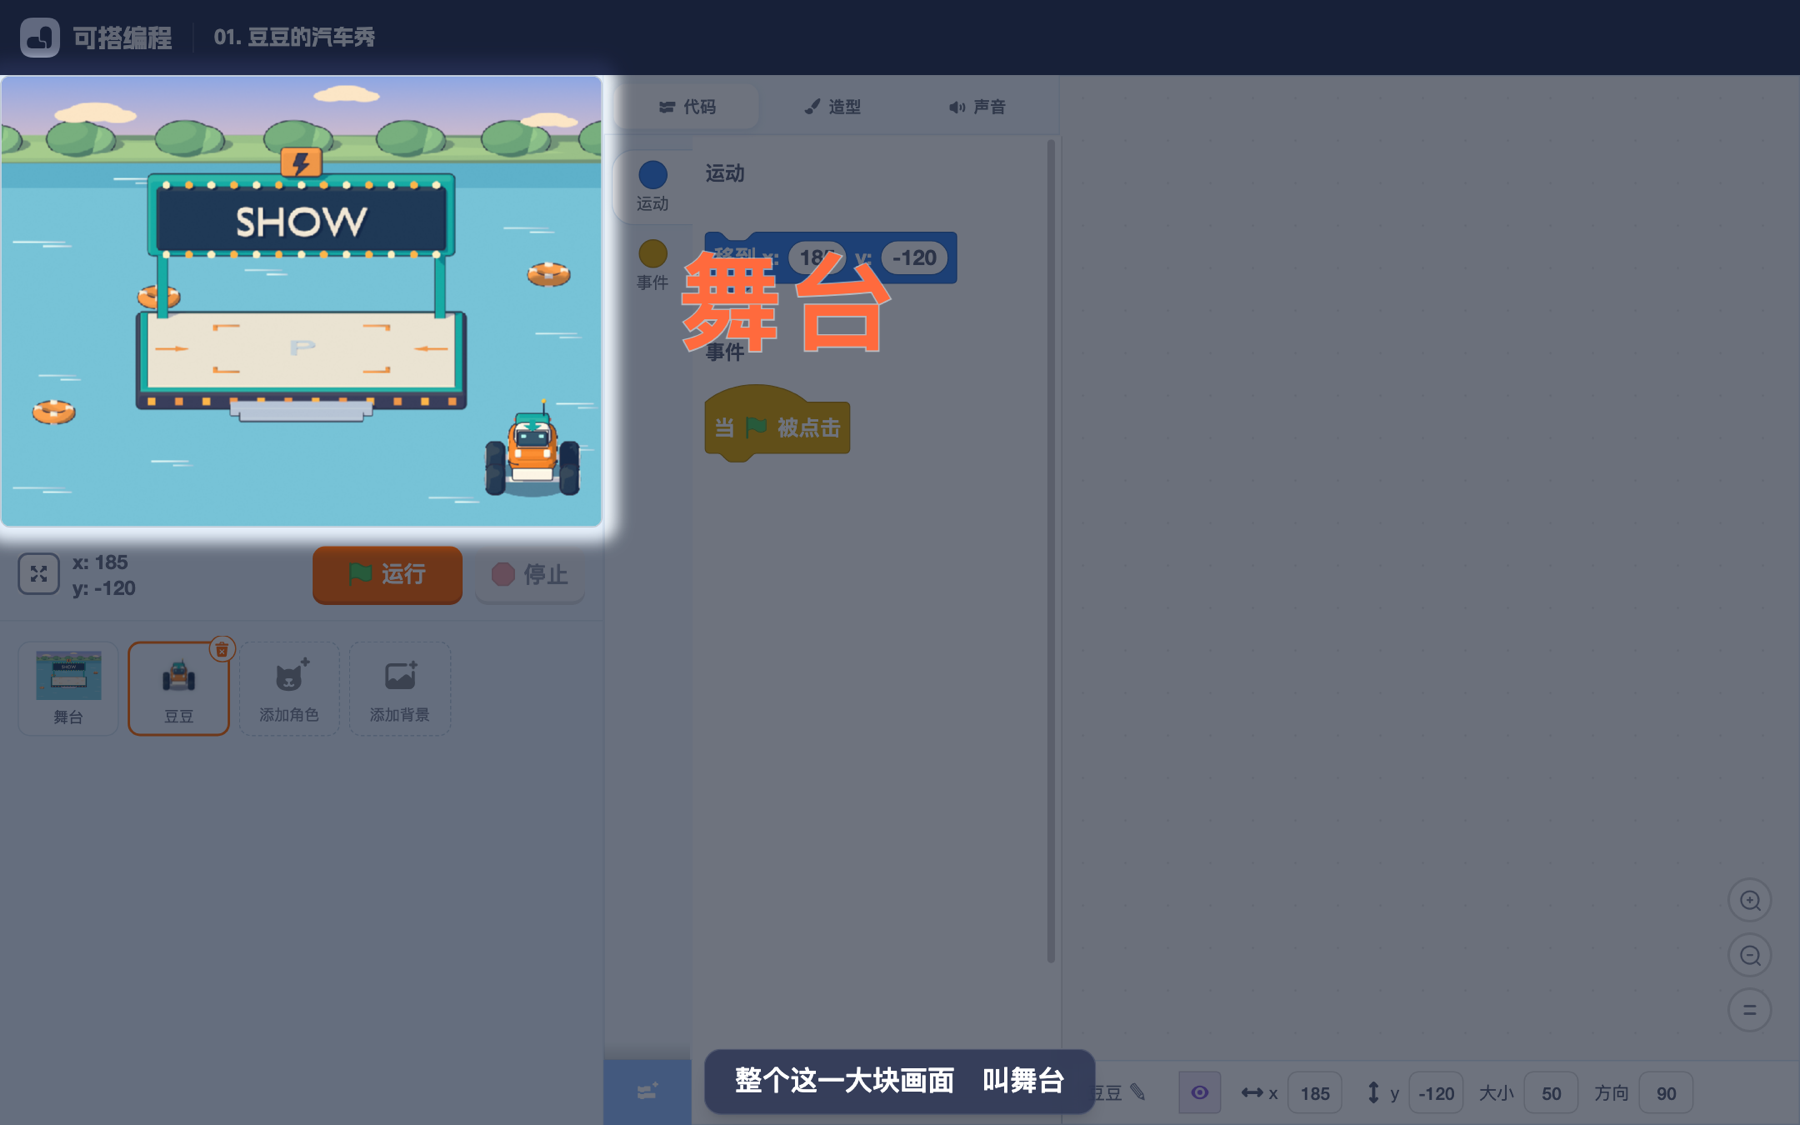Click the y value -120 in move block

[914, 258]
